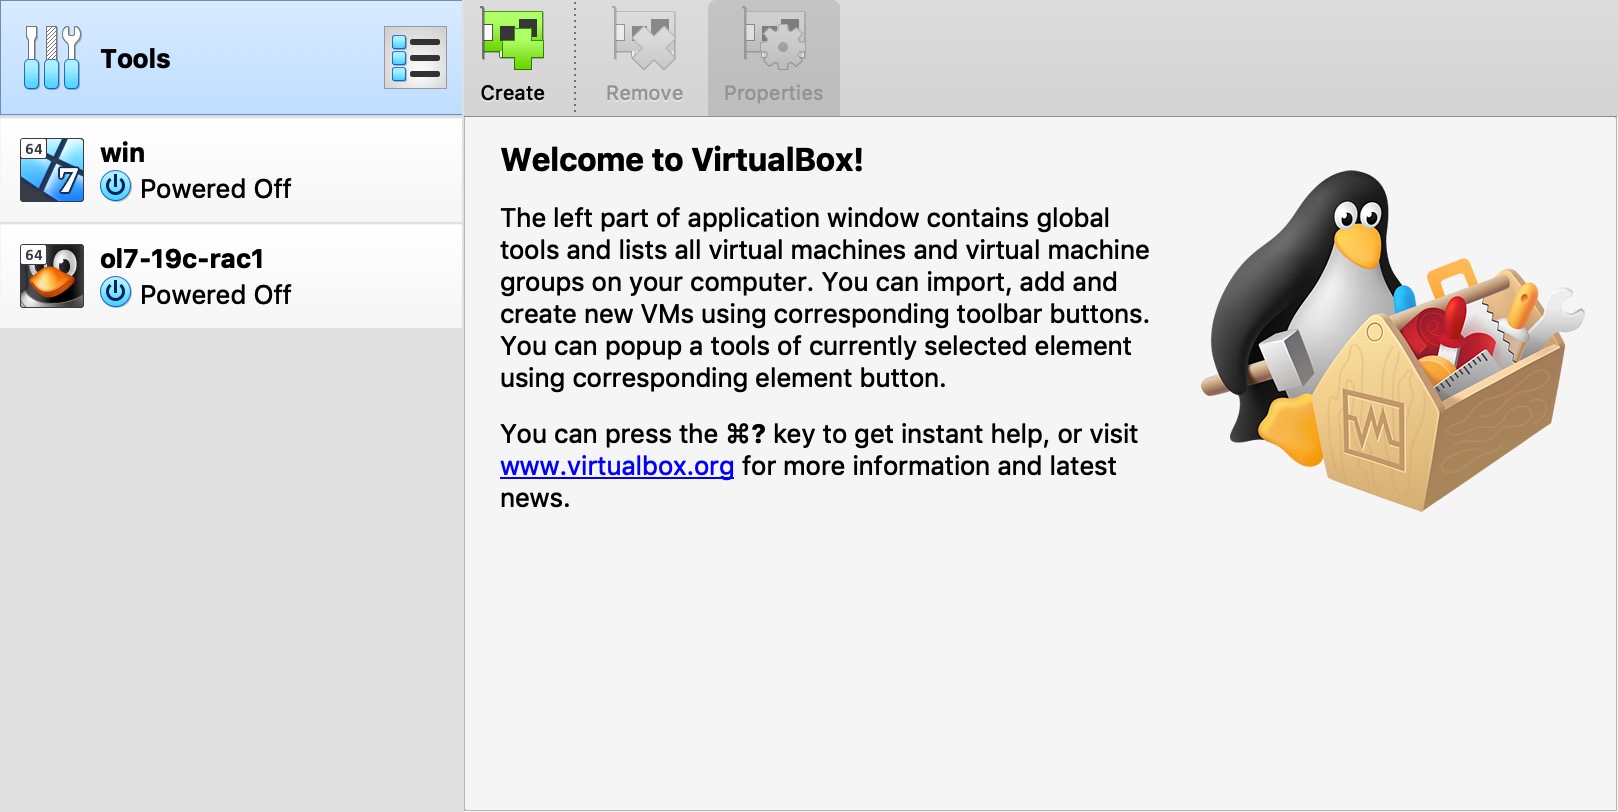
Task: Open the Properties toolbar button
Action: (x=774, y=57)
